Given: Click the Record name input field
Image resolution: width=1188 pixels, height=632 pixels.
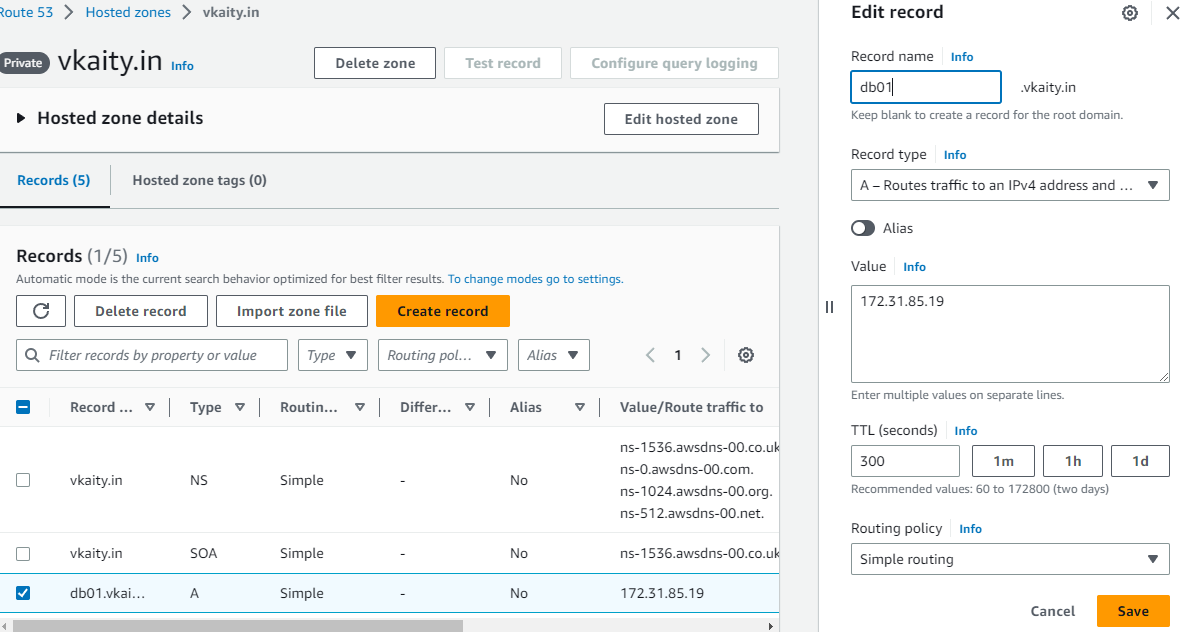Looking at the screenshot, I should tap(926, 87).
